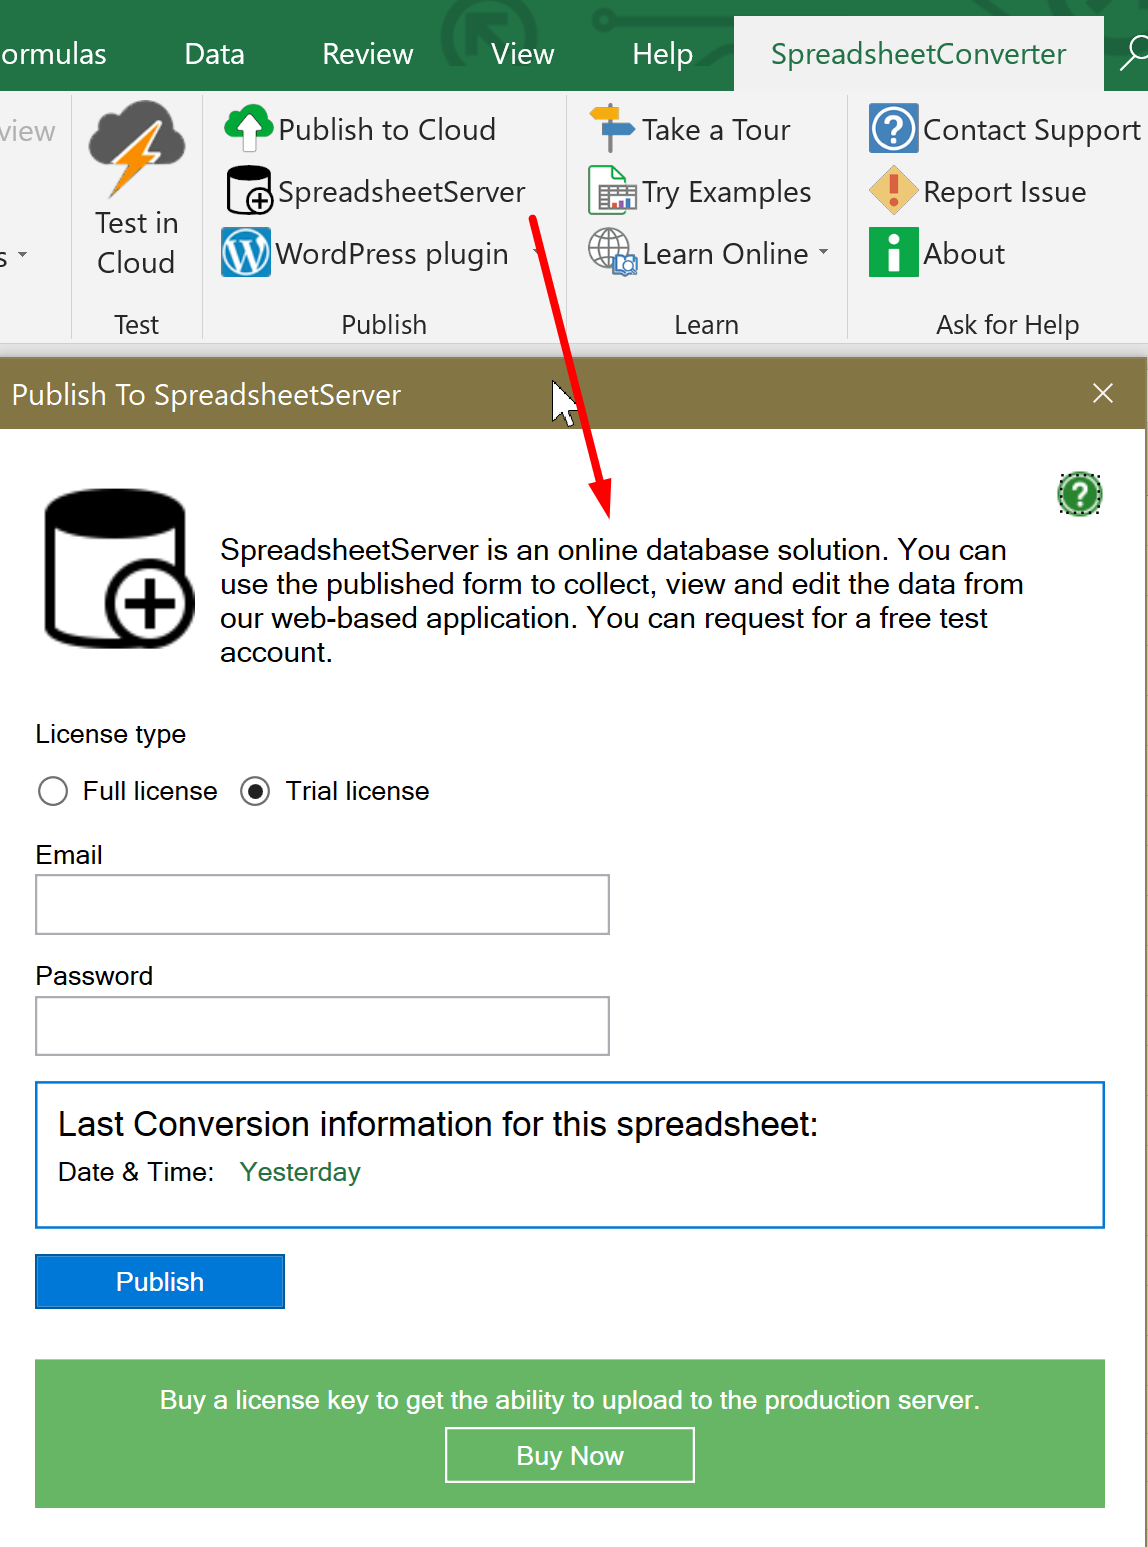1148x1547 pixels.
Task: Click the Contact Support icon
Action: pos(892,128)
